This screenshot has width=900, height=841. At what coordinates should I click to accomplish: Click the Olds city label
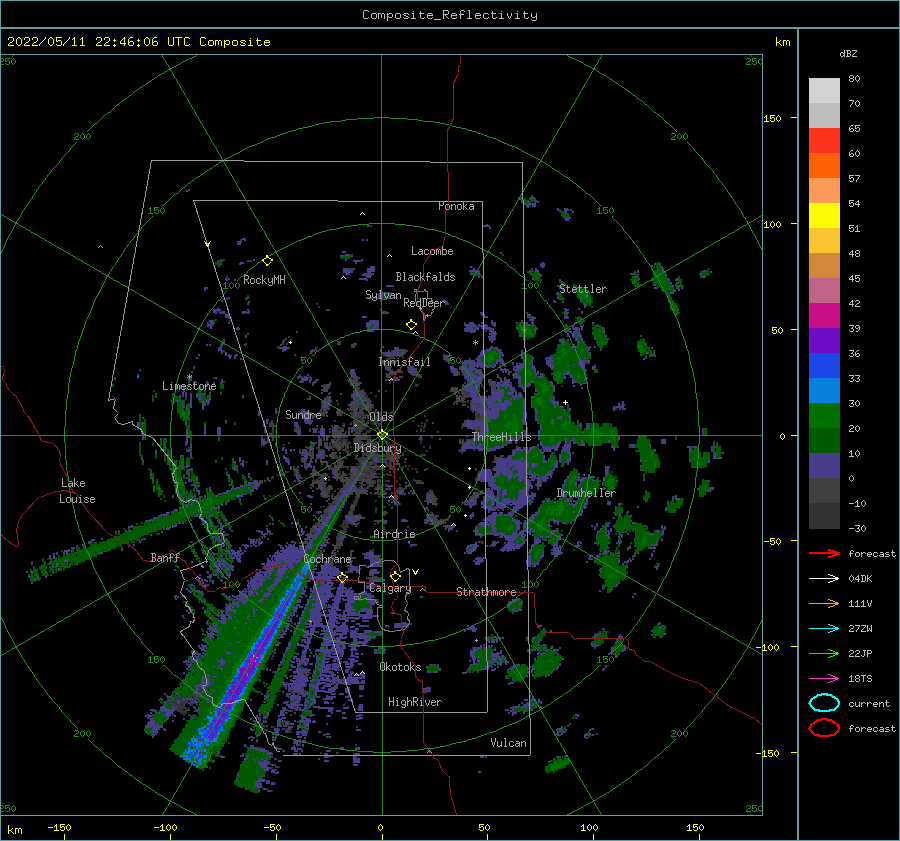coord(381,417)
